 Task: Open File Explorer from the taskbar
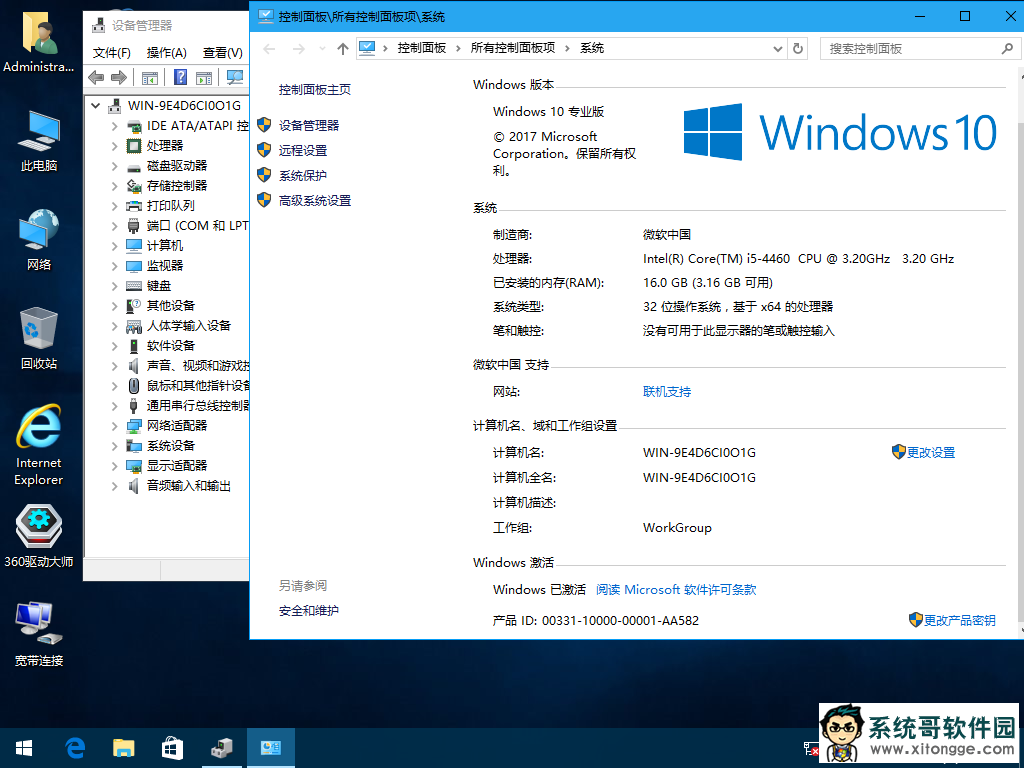(x=123, y=748)
